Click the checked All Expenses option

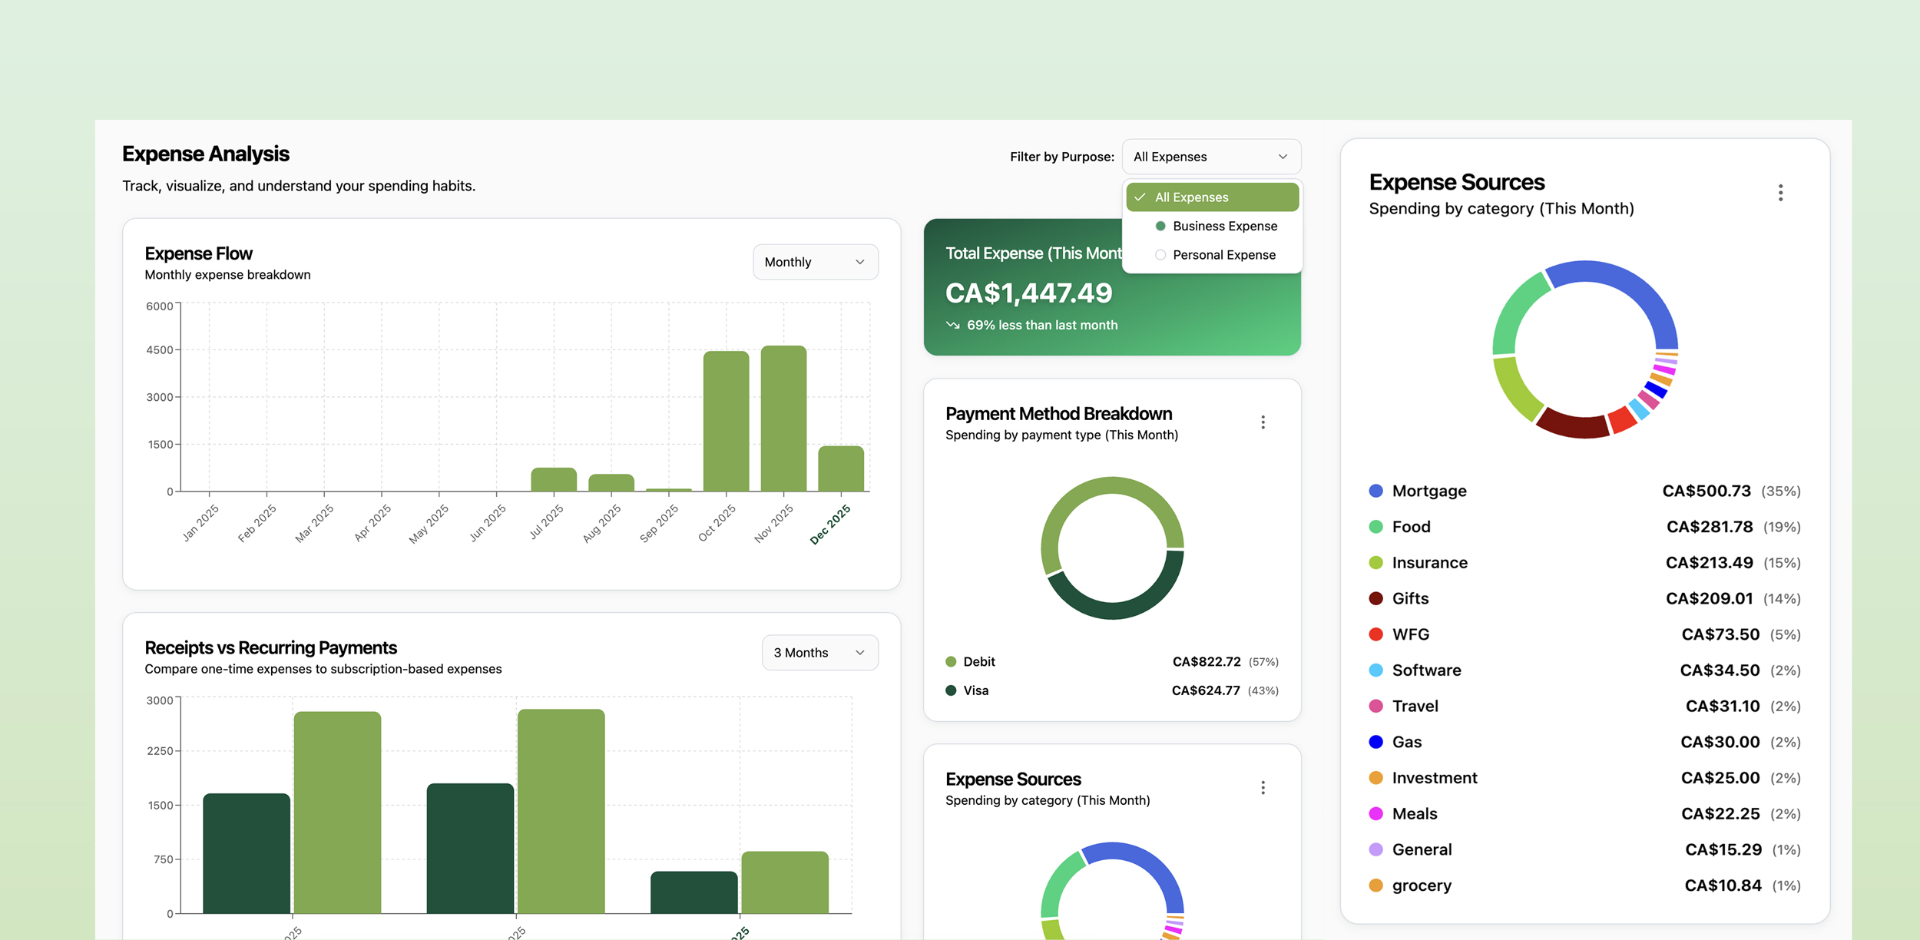pos(1211,197)
